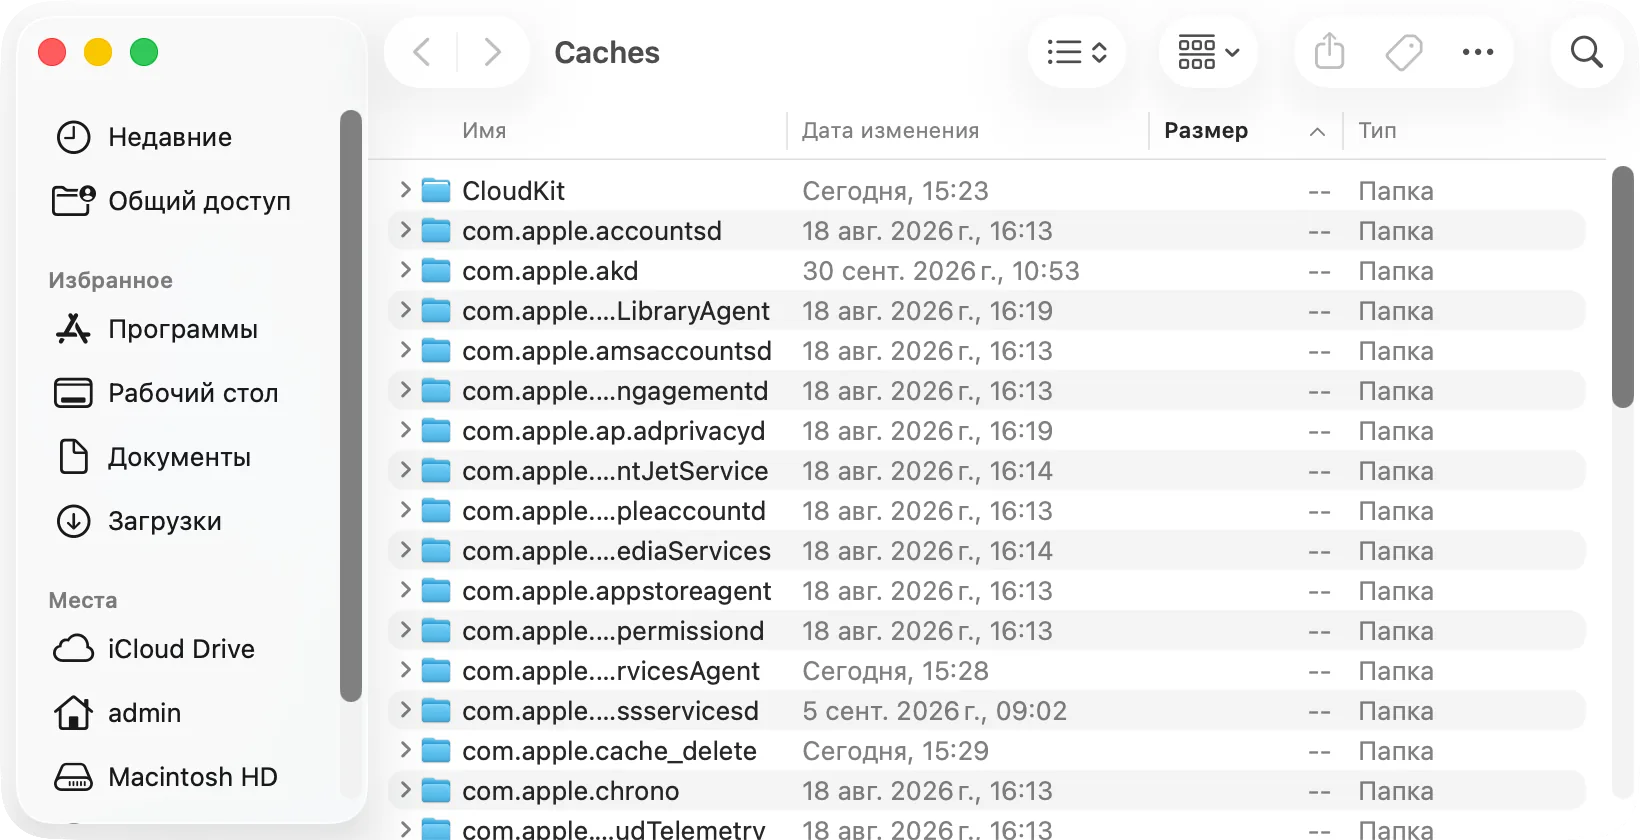Expand the com.apple.chrono folder

(405, 790)
